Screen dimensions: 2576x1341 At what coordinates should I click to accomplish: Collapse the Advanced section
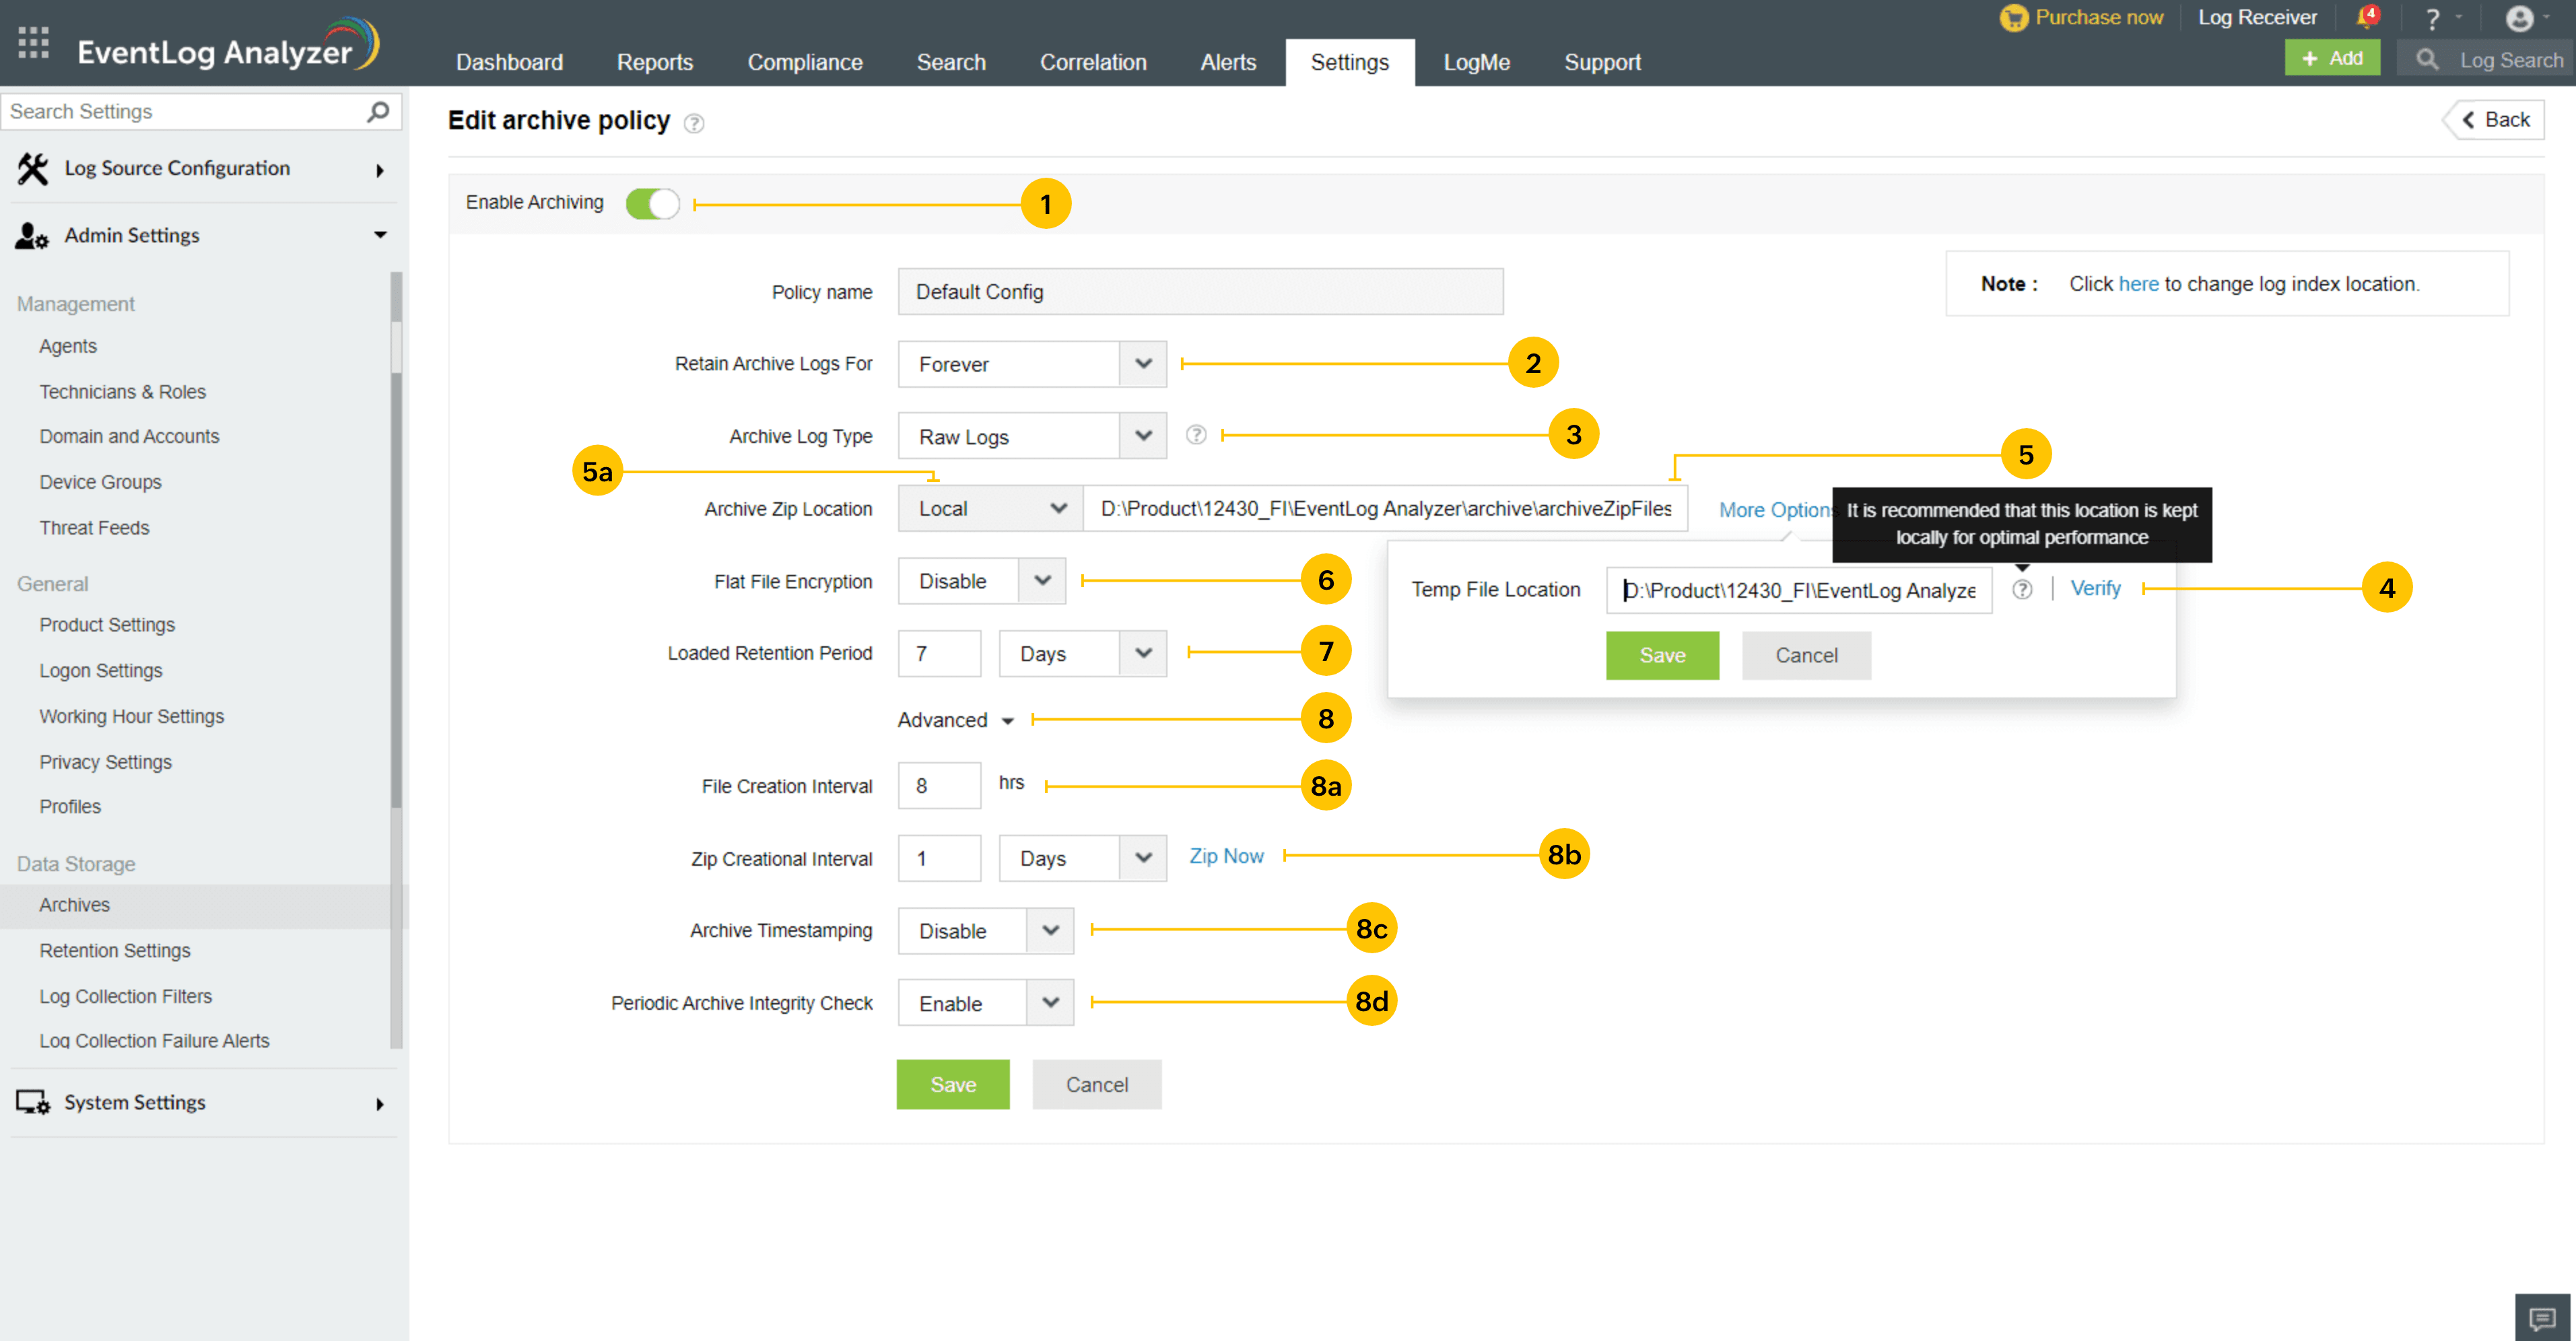coord(955,720)
